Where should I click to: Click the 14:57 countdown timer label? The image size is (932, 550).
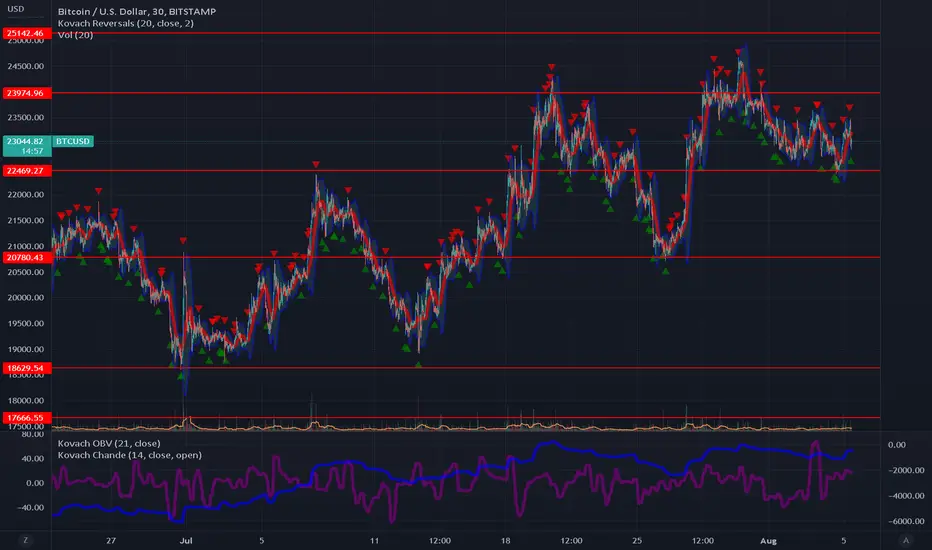(x=33, y=151)
